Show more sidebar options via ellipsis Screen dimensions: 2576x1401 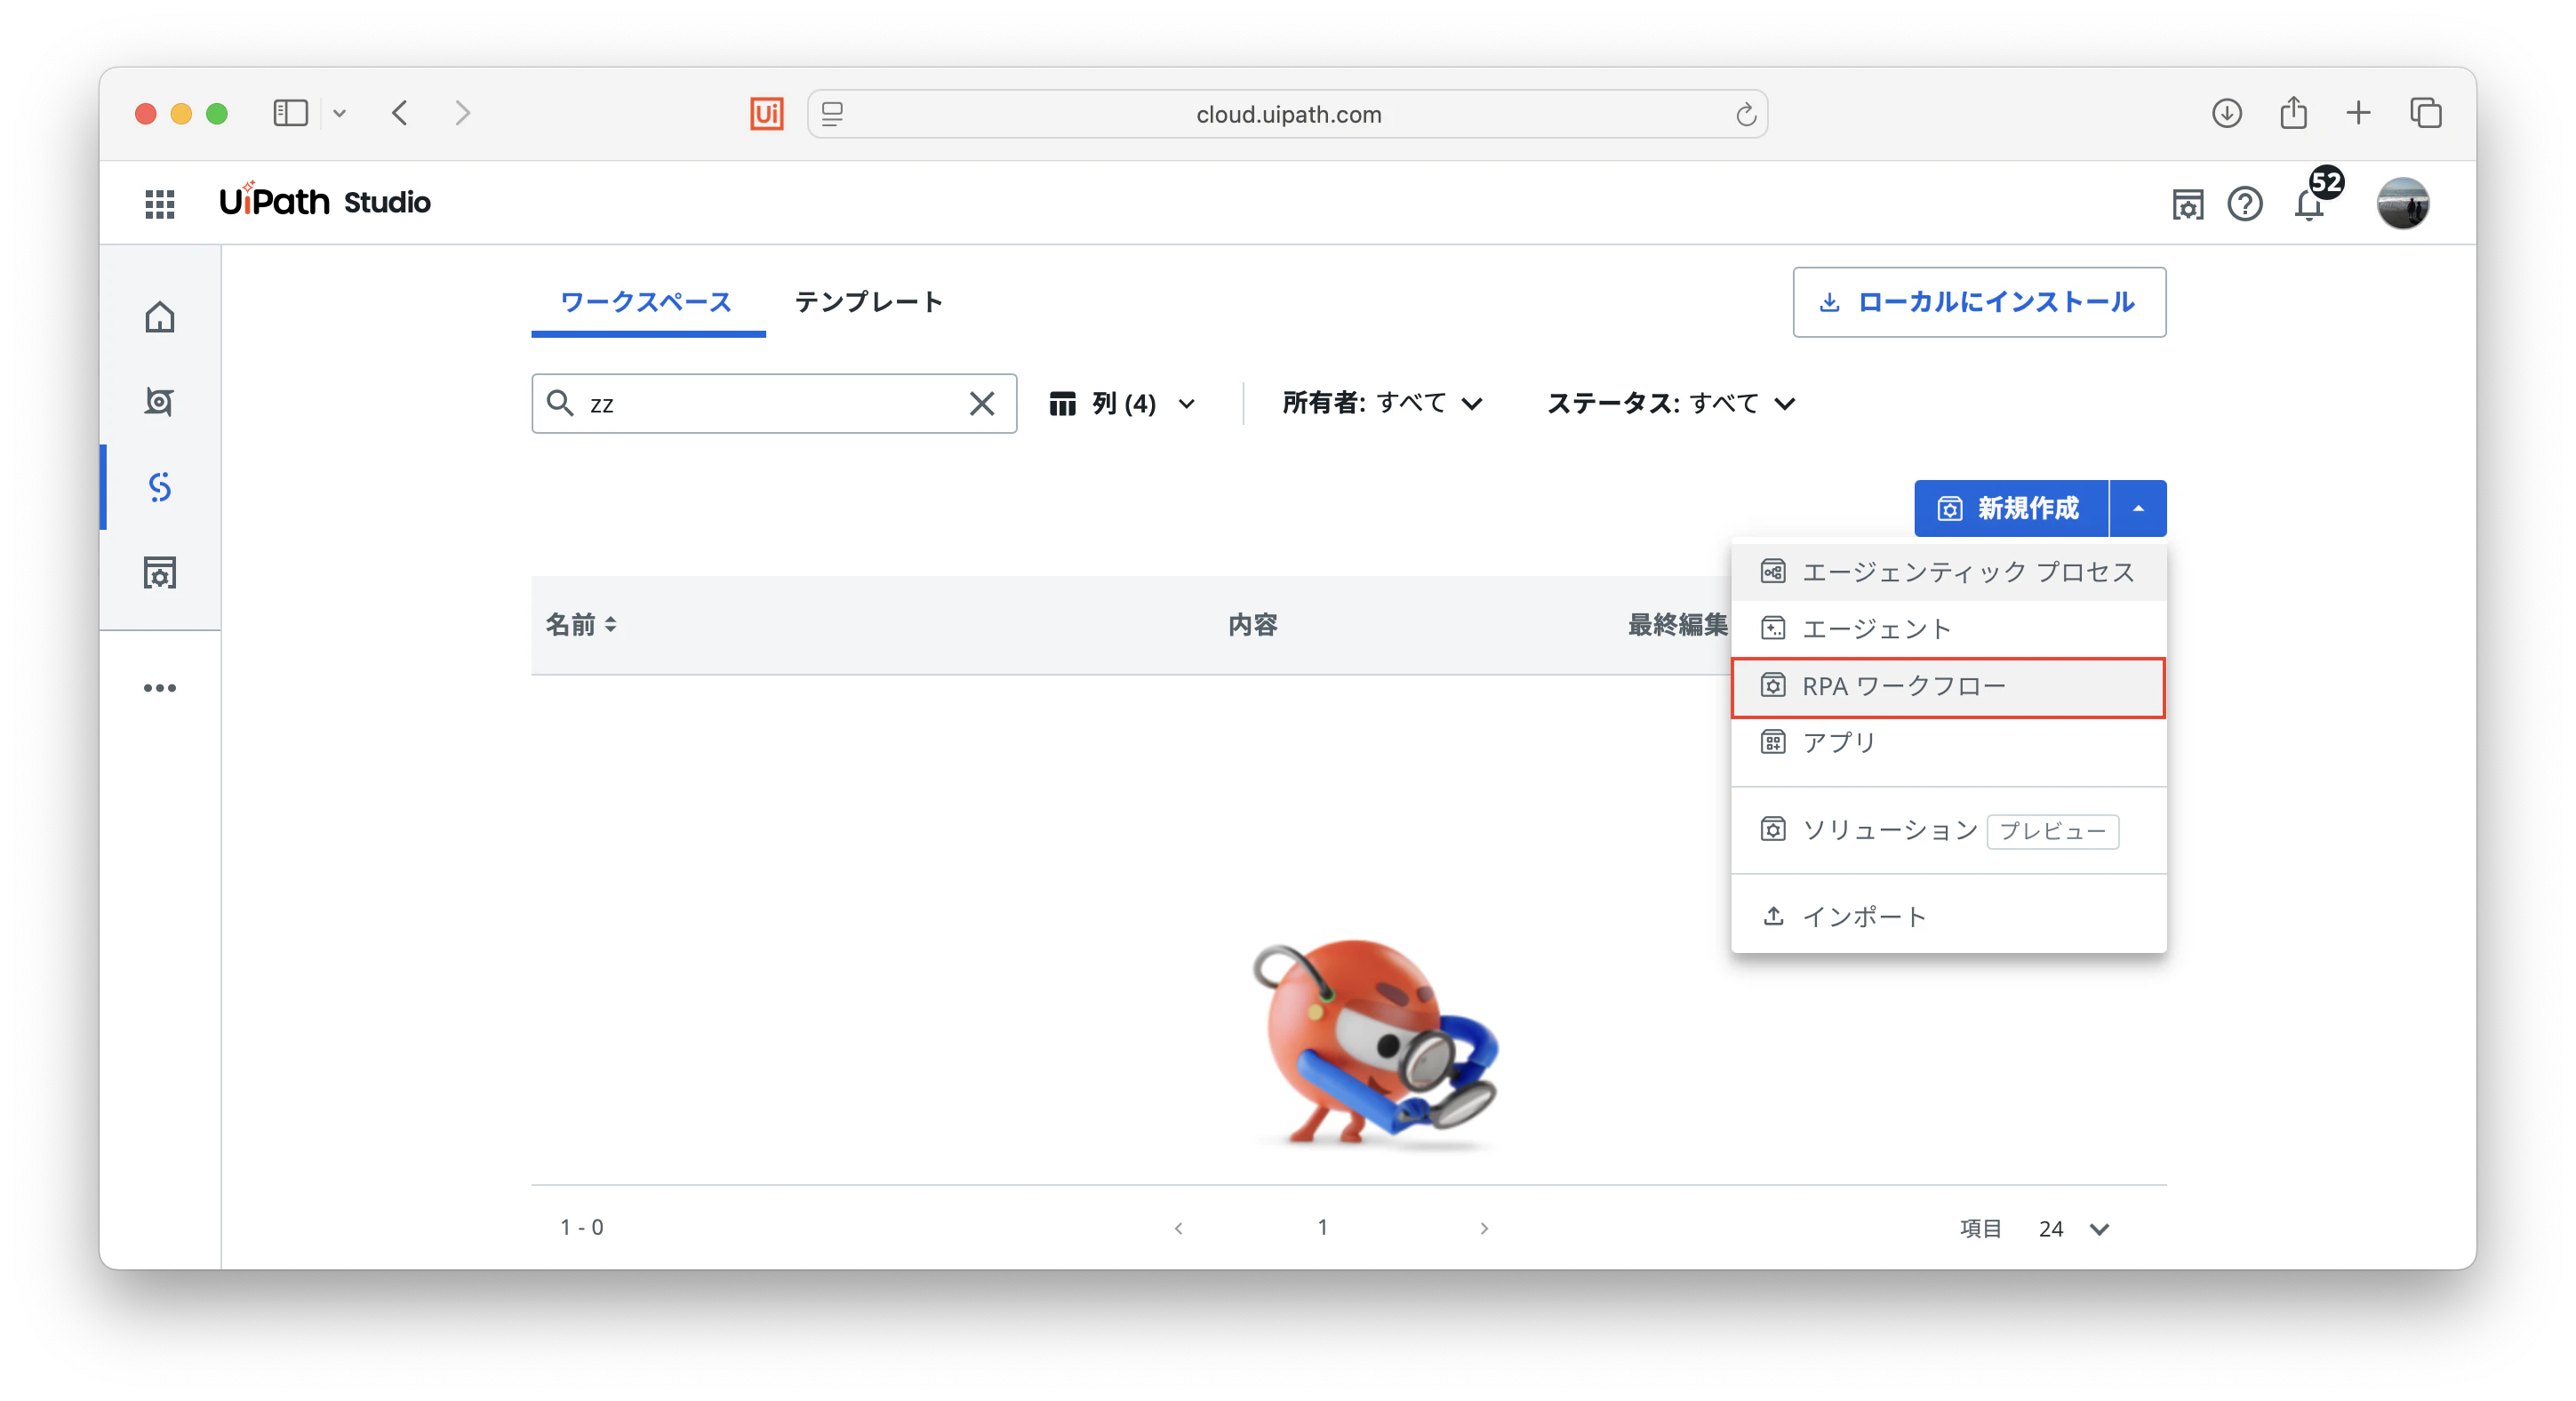coord(160,688)
